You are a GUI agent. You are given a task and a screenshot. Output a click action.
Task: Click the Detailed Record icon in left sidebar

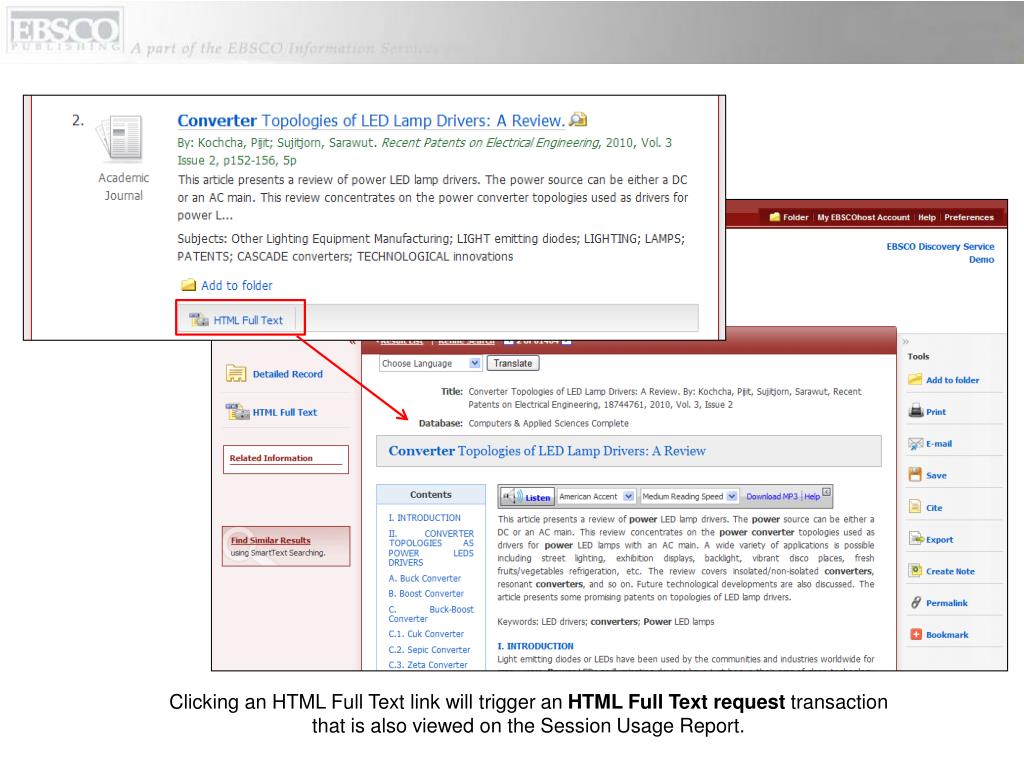coord(236,374)
